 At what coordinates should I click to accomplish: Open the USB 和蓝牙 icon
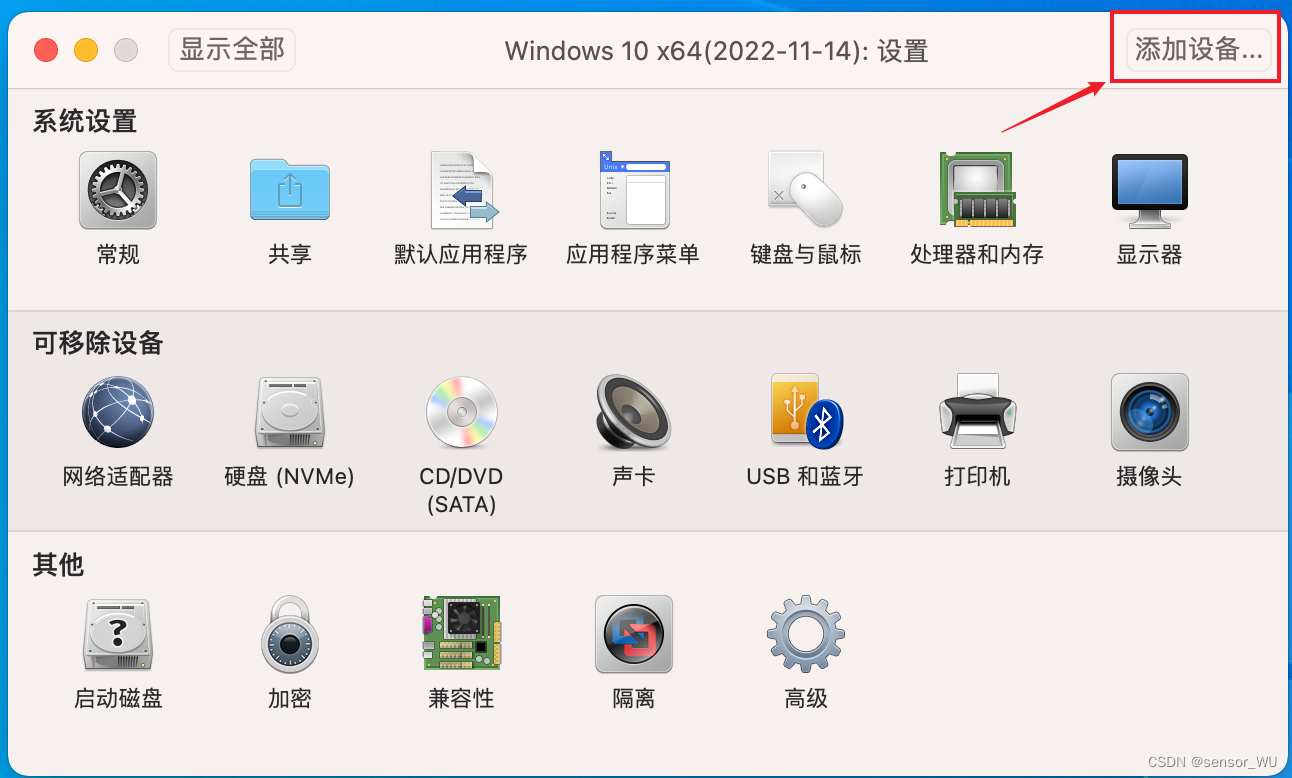click(x=805, y=412)
